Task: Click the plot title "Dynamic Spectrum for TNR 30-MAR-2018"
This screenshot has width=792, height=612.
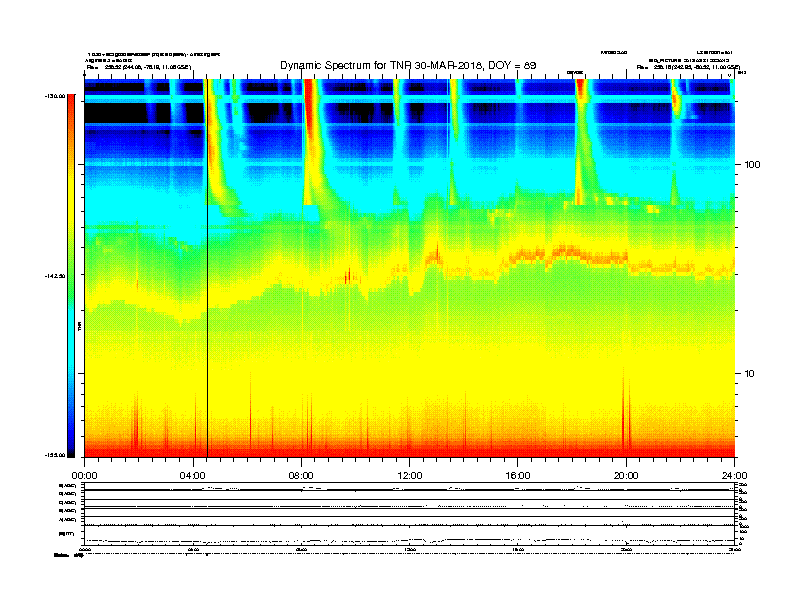Action: (x=381, y=66)
